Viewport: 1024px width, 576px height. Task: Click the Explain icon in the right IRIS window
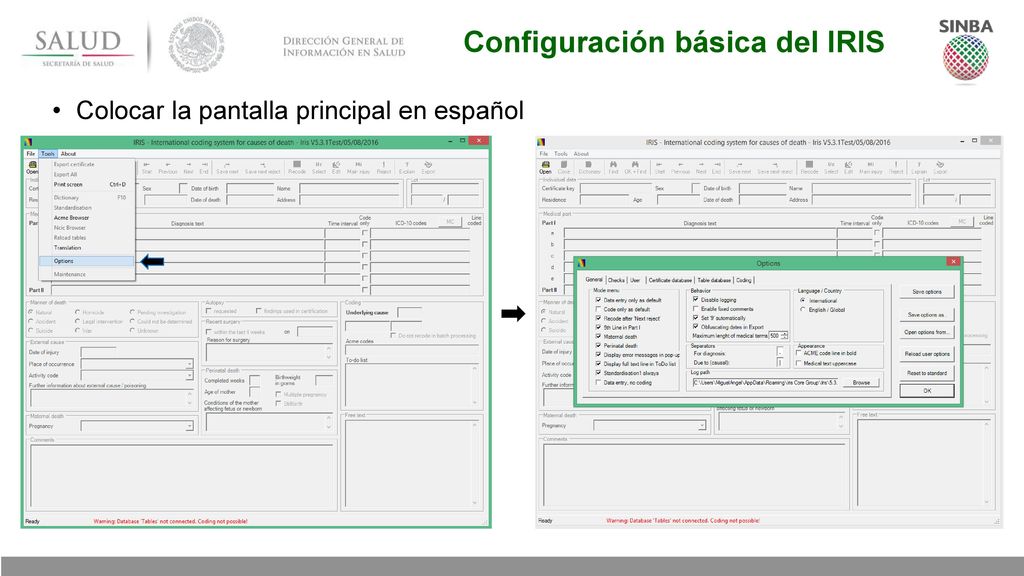point(919,167)
